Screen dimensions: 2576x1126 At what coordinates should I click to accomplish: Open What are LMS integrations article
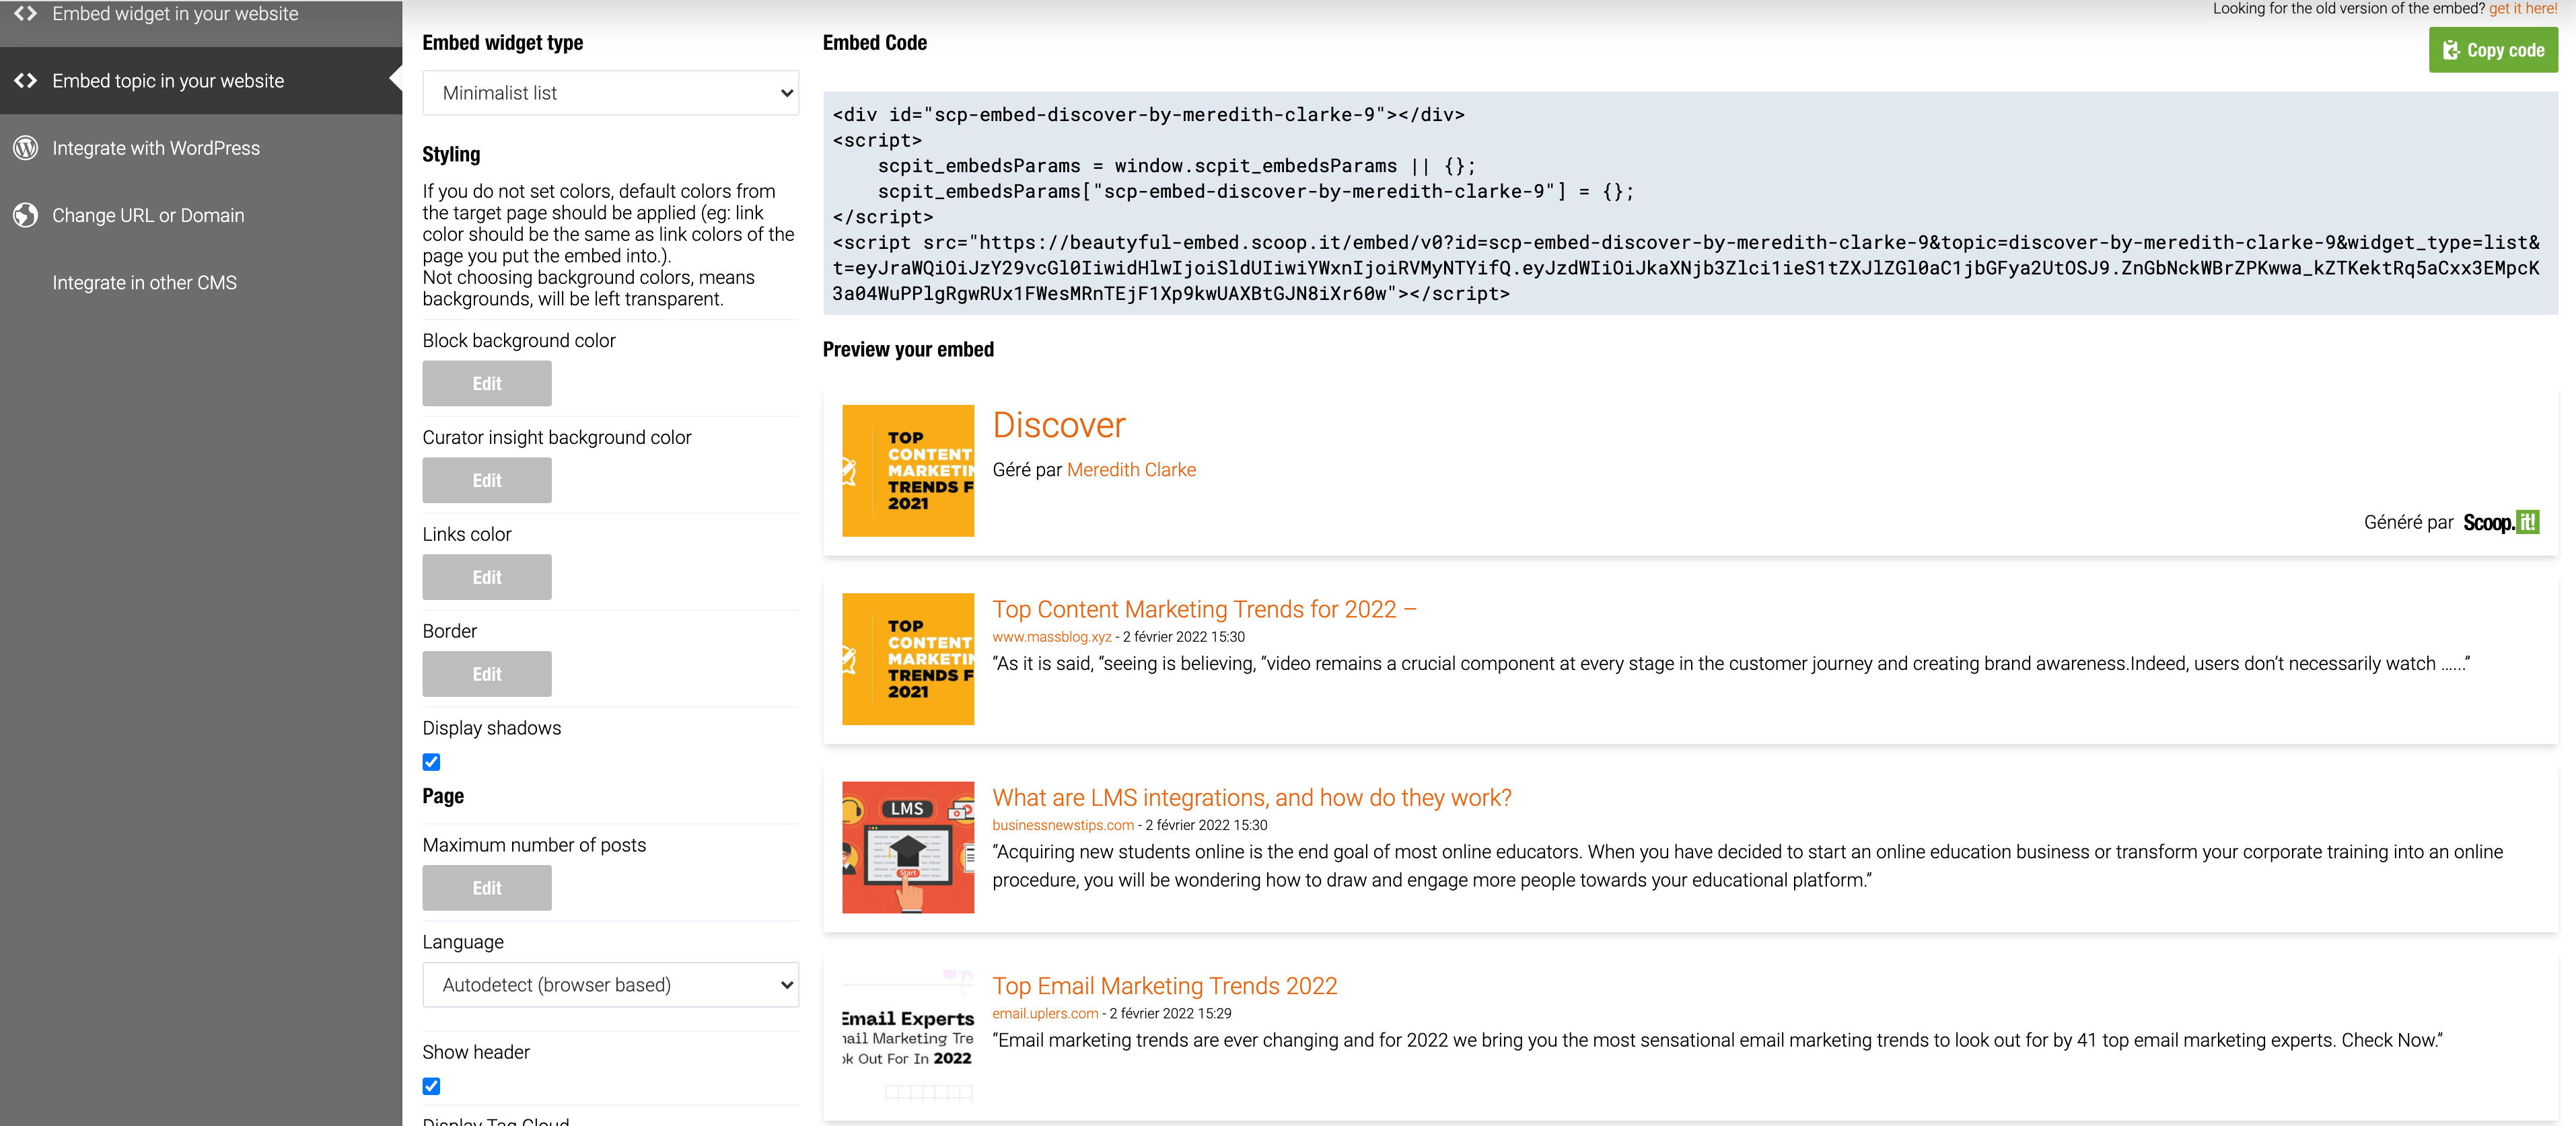[1251, 798]
